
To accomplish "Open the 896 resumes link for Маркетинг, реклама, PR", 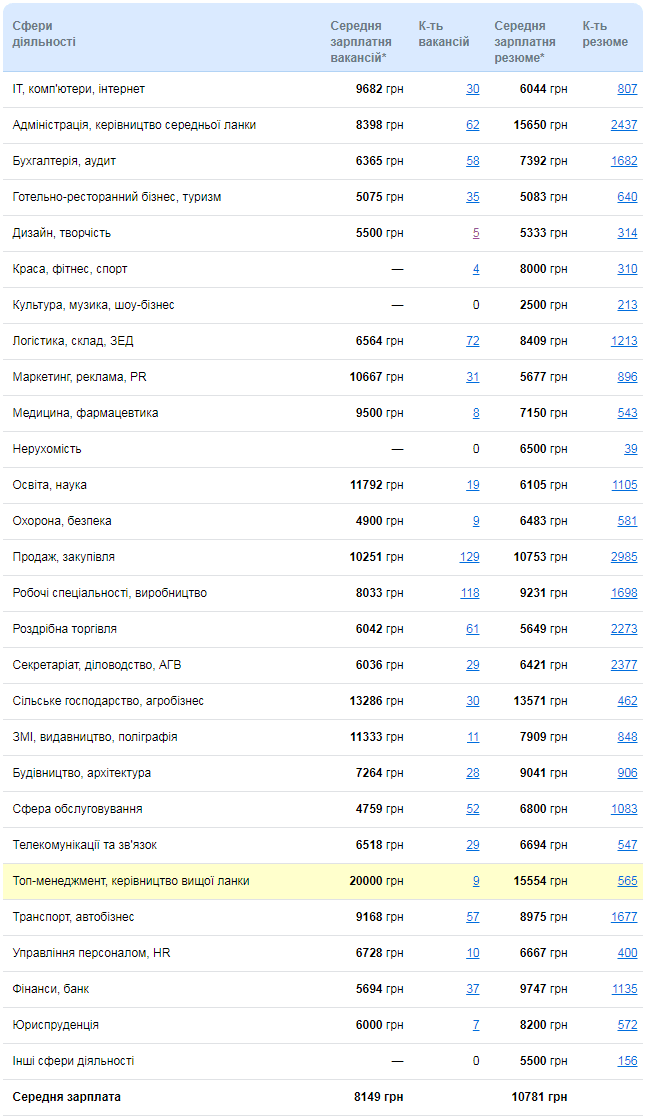I will [x=627, y=377].
